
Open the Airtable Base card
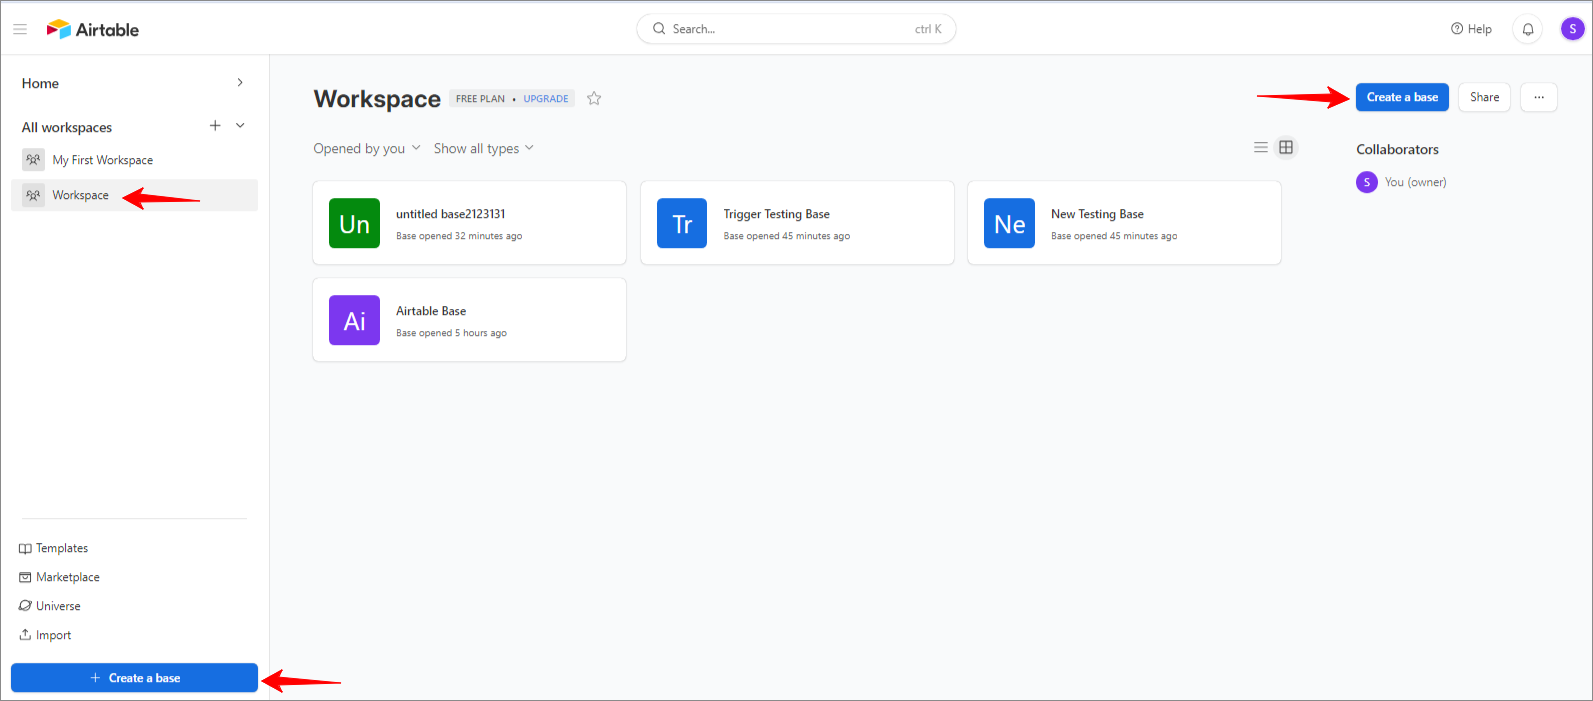click(470, 320)
